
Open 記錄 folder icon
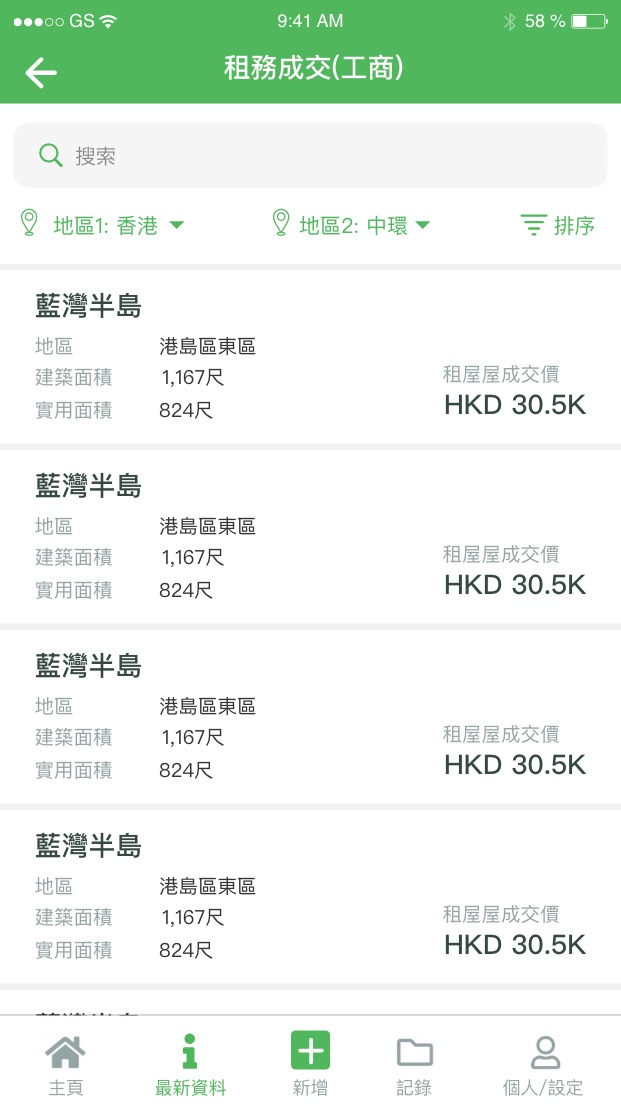[x=414, y=1052]
